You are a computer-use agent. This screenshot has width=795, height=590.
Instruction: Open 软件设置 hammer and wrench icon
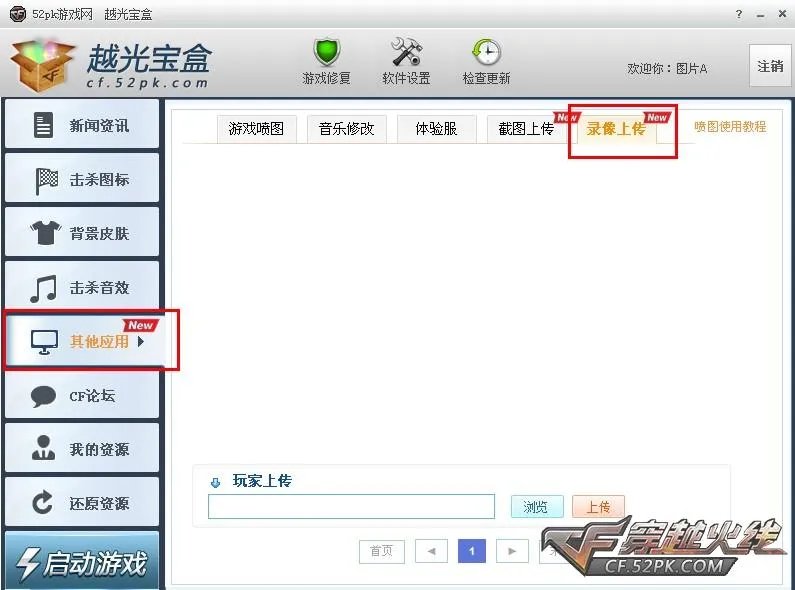(406, 52)
